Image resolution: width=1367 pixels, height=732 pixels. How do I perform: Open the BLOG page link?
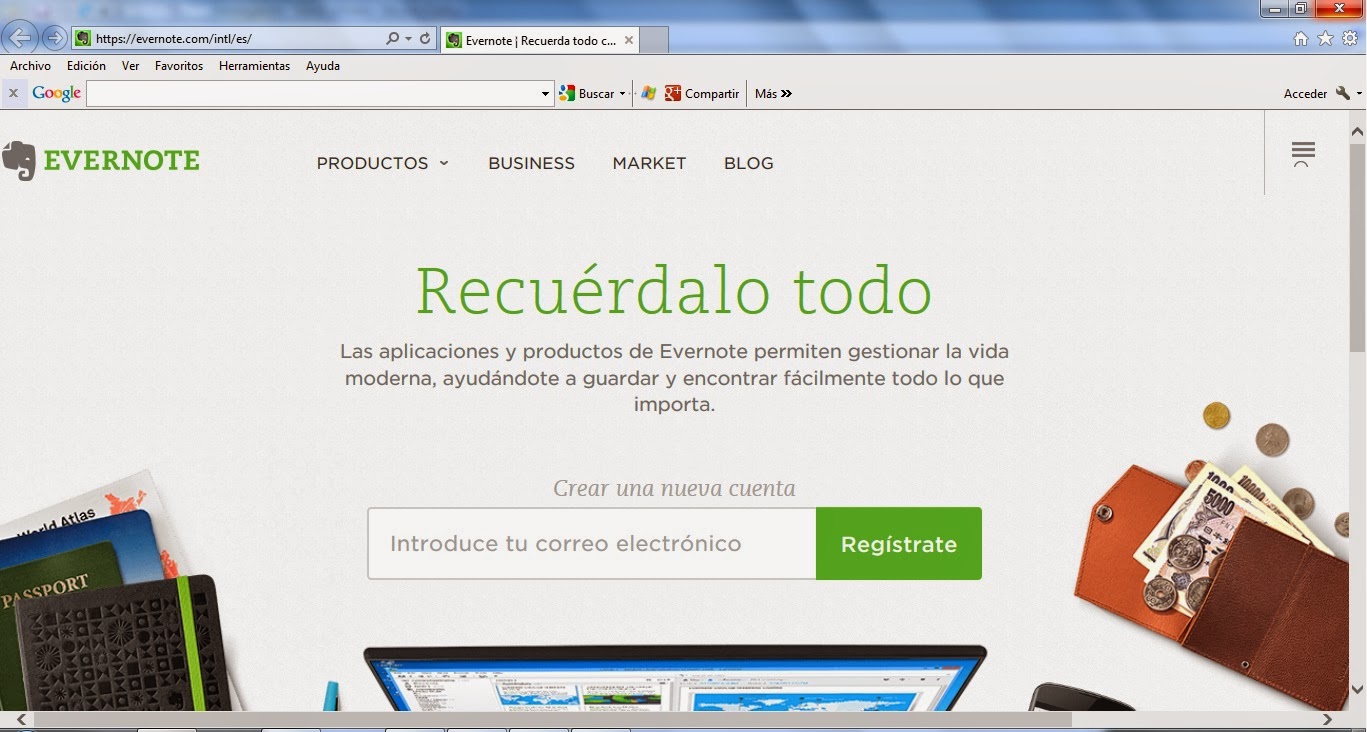pyautogui.click(x=749, y=163)
